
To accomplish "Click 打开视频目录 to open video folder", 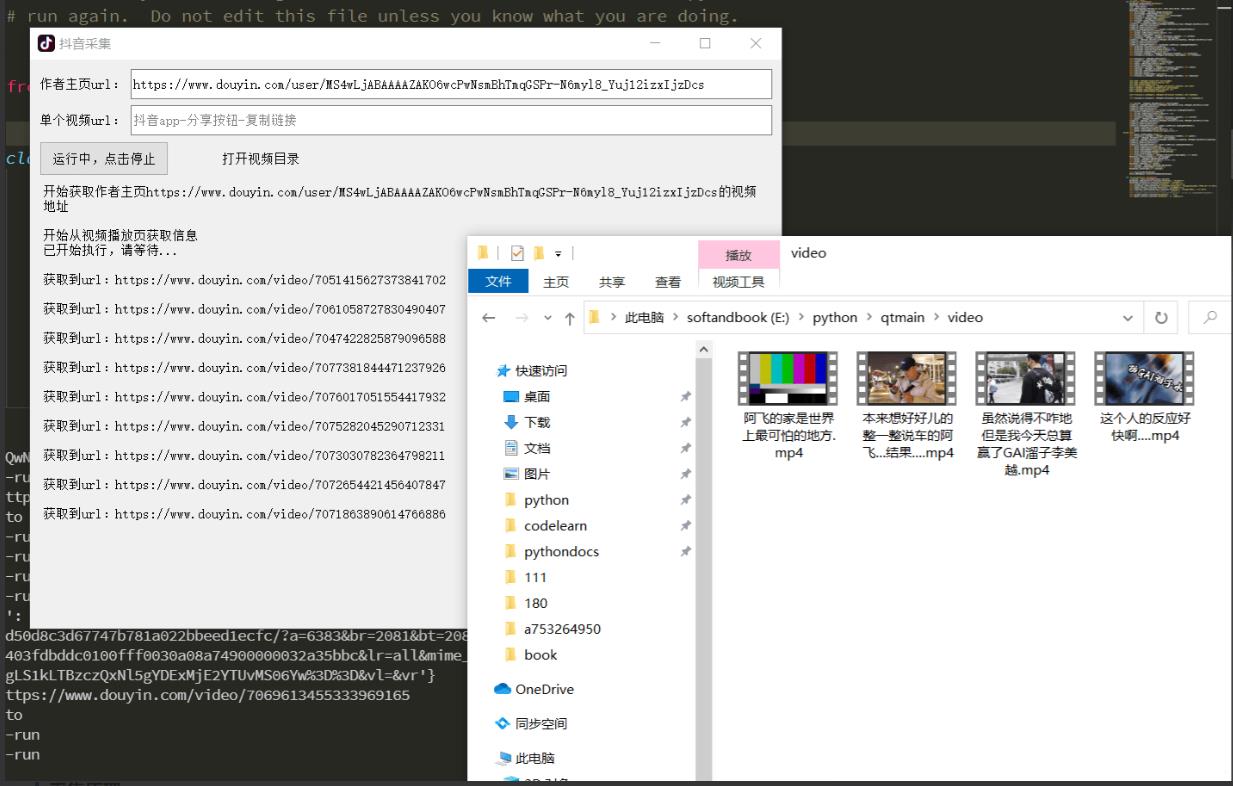I will [x=260, y=159].
